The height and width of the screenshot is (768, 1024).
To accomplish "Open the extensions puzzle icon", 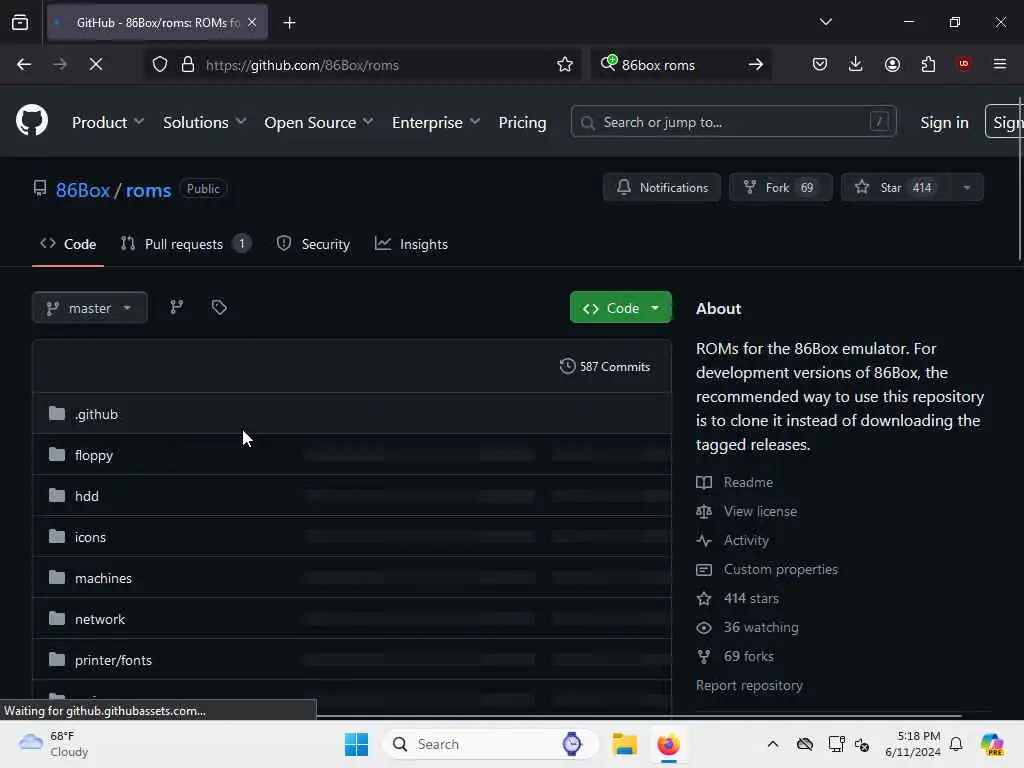I will click(928, 64).
